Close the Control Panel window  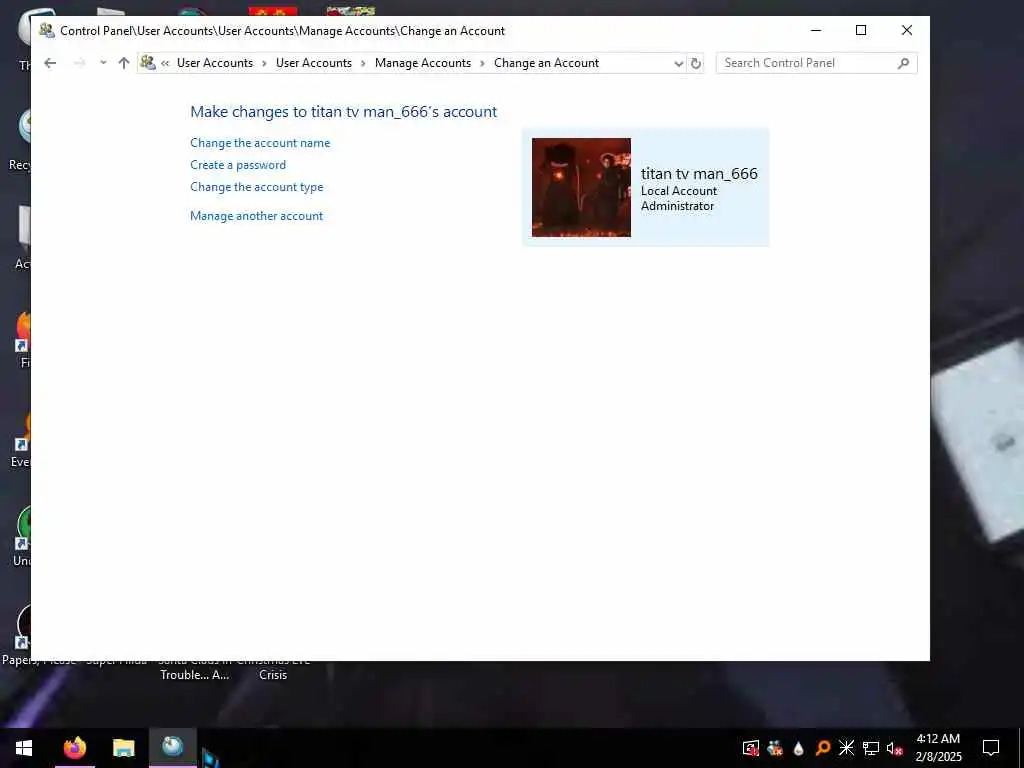click(906, 30)
